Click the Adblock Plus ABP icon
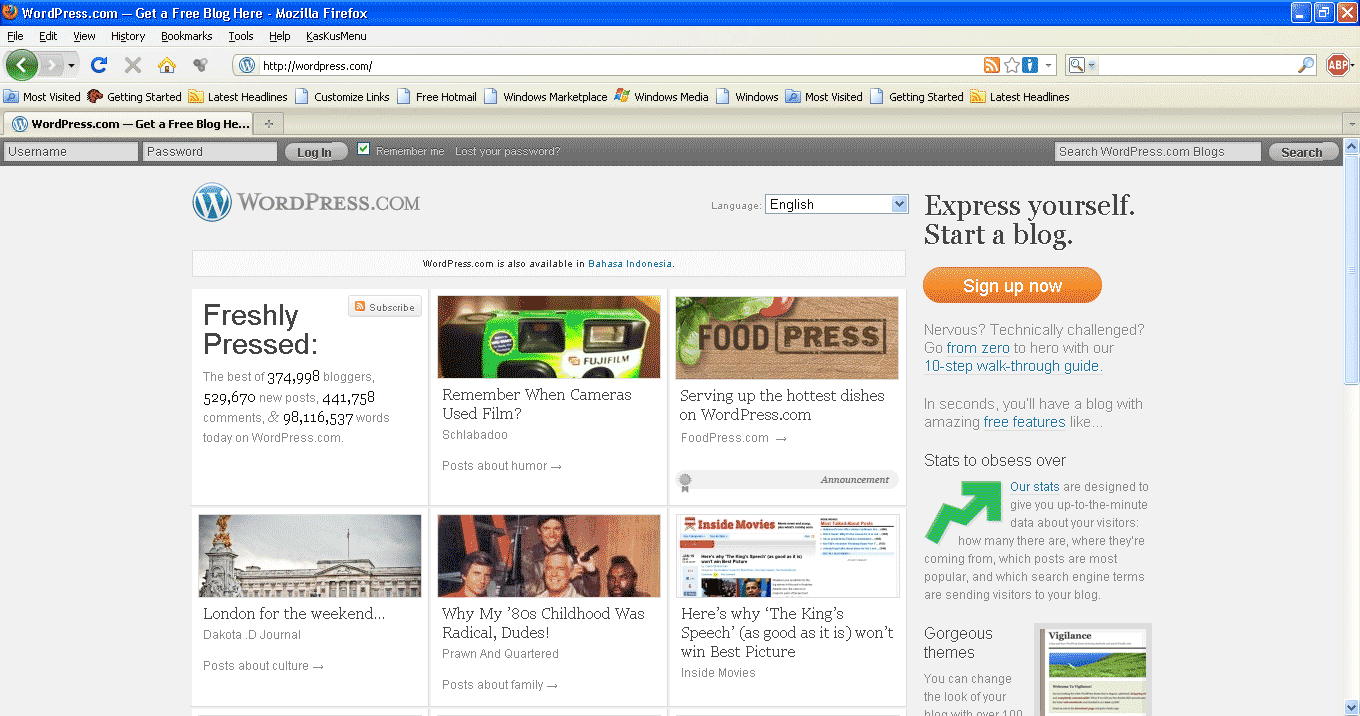Image resolution: width=1360 pixels, height=716 pixels. pos(1338,65)
